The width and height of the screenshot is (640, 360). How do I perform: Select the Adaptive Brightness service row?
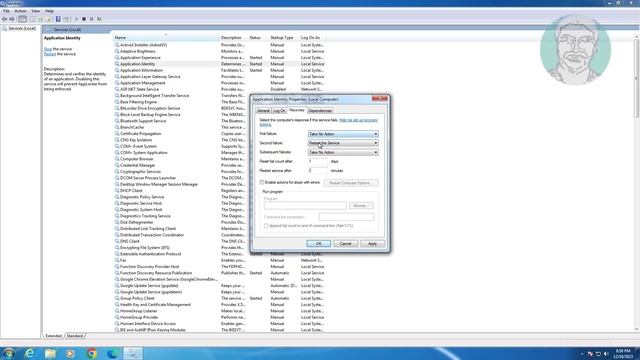pos(220,51)
